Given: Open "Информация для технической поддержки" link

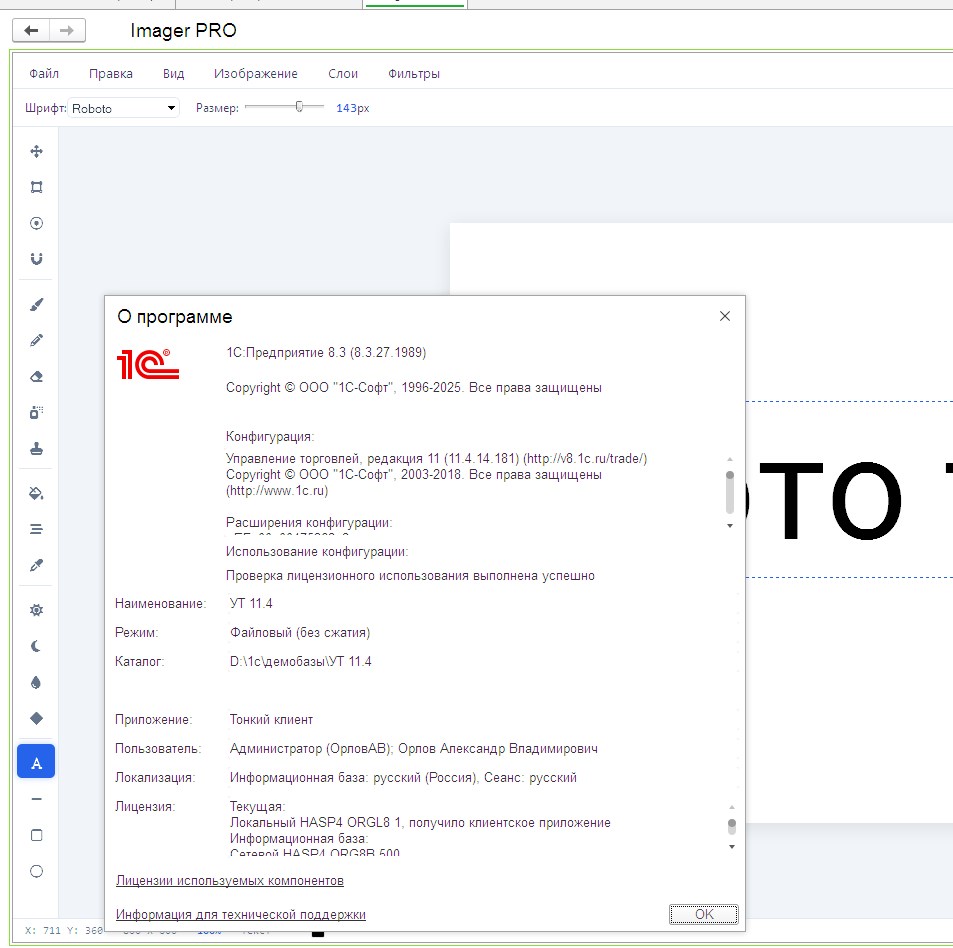Looking at the screenshot, I should coord(241,915).
